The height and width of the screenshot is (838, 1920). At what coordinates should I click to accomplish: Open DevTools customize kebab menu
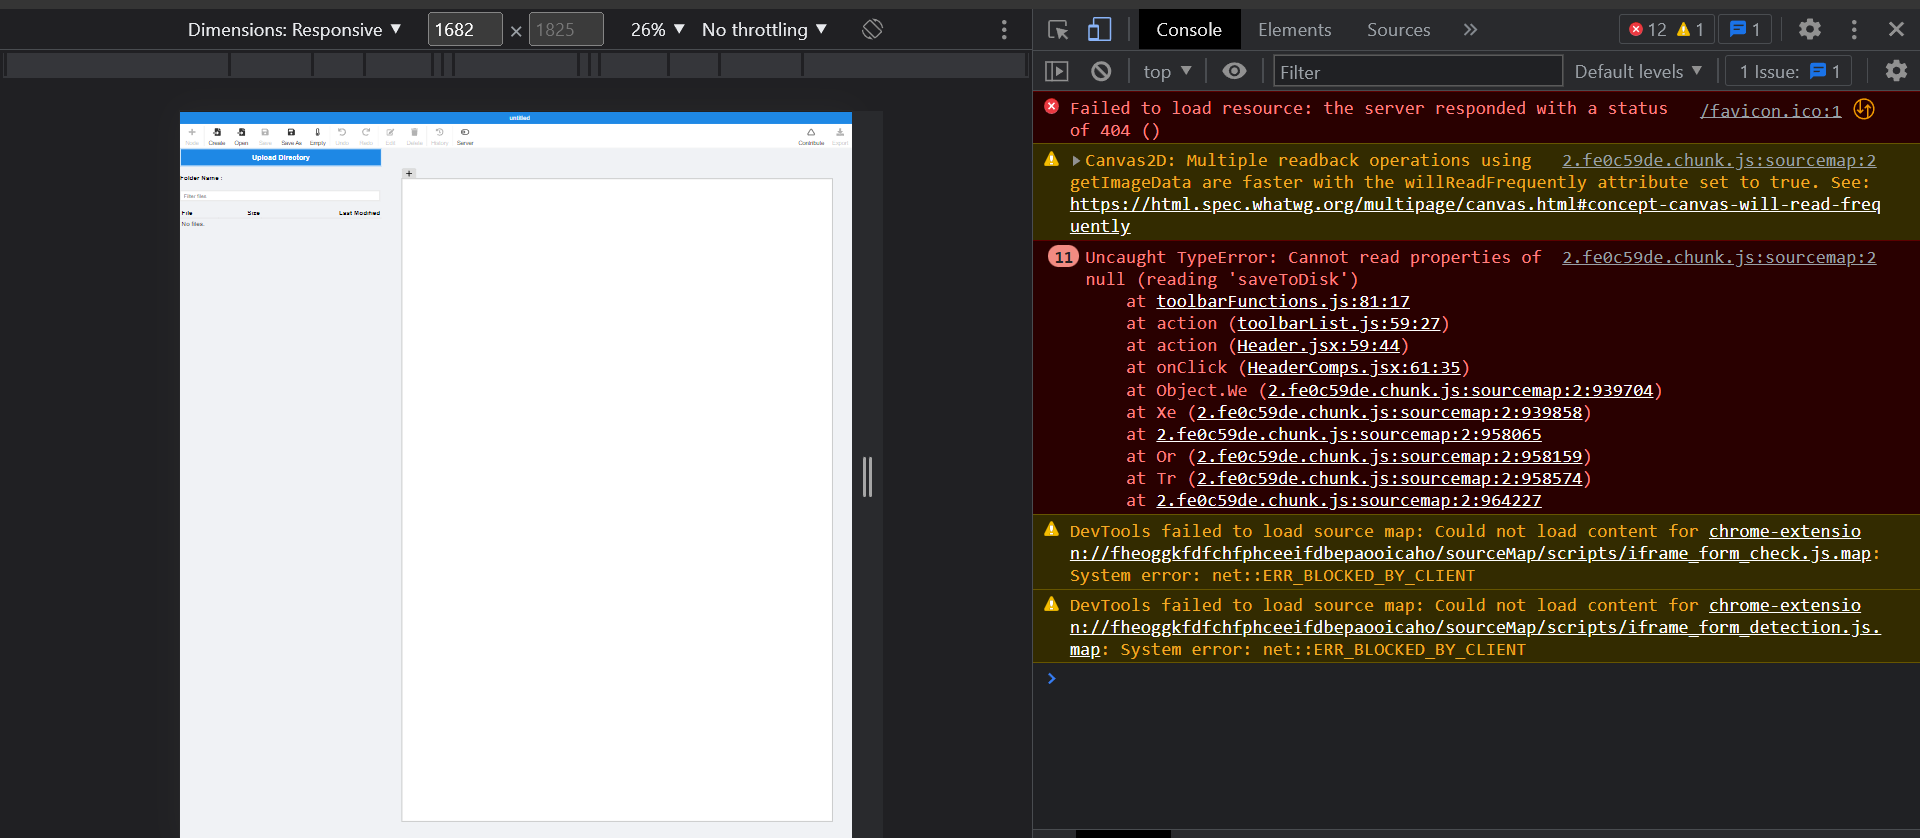pos(1854,30)
